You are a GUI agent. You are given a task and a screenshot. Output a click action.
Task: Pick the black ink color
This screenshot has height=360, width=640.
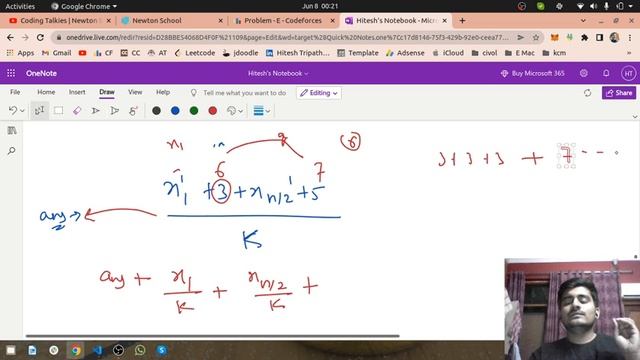tap(156, 111)
